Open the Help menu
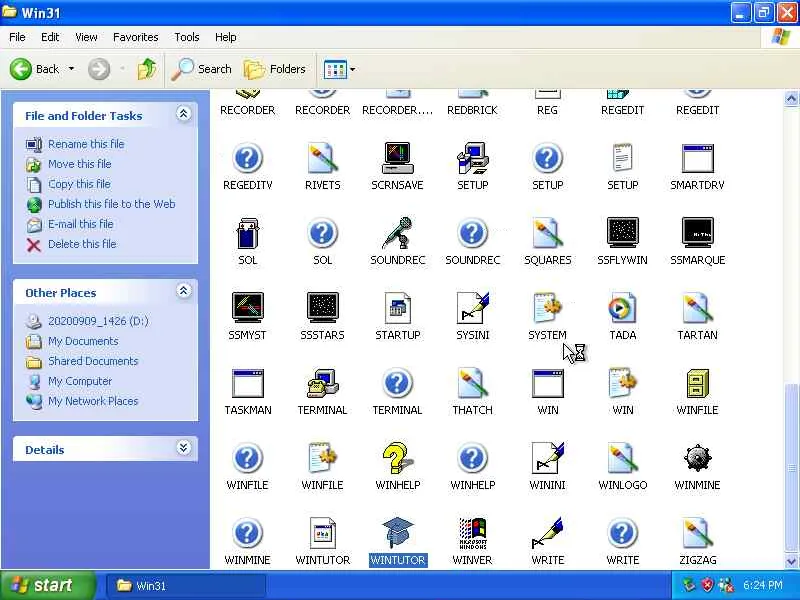800x600 pixels. [x=226, y=37]
